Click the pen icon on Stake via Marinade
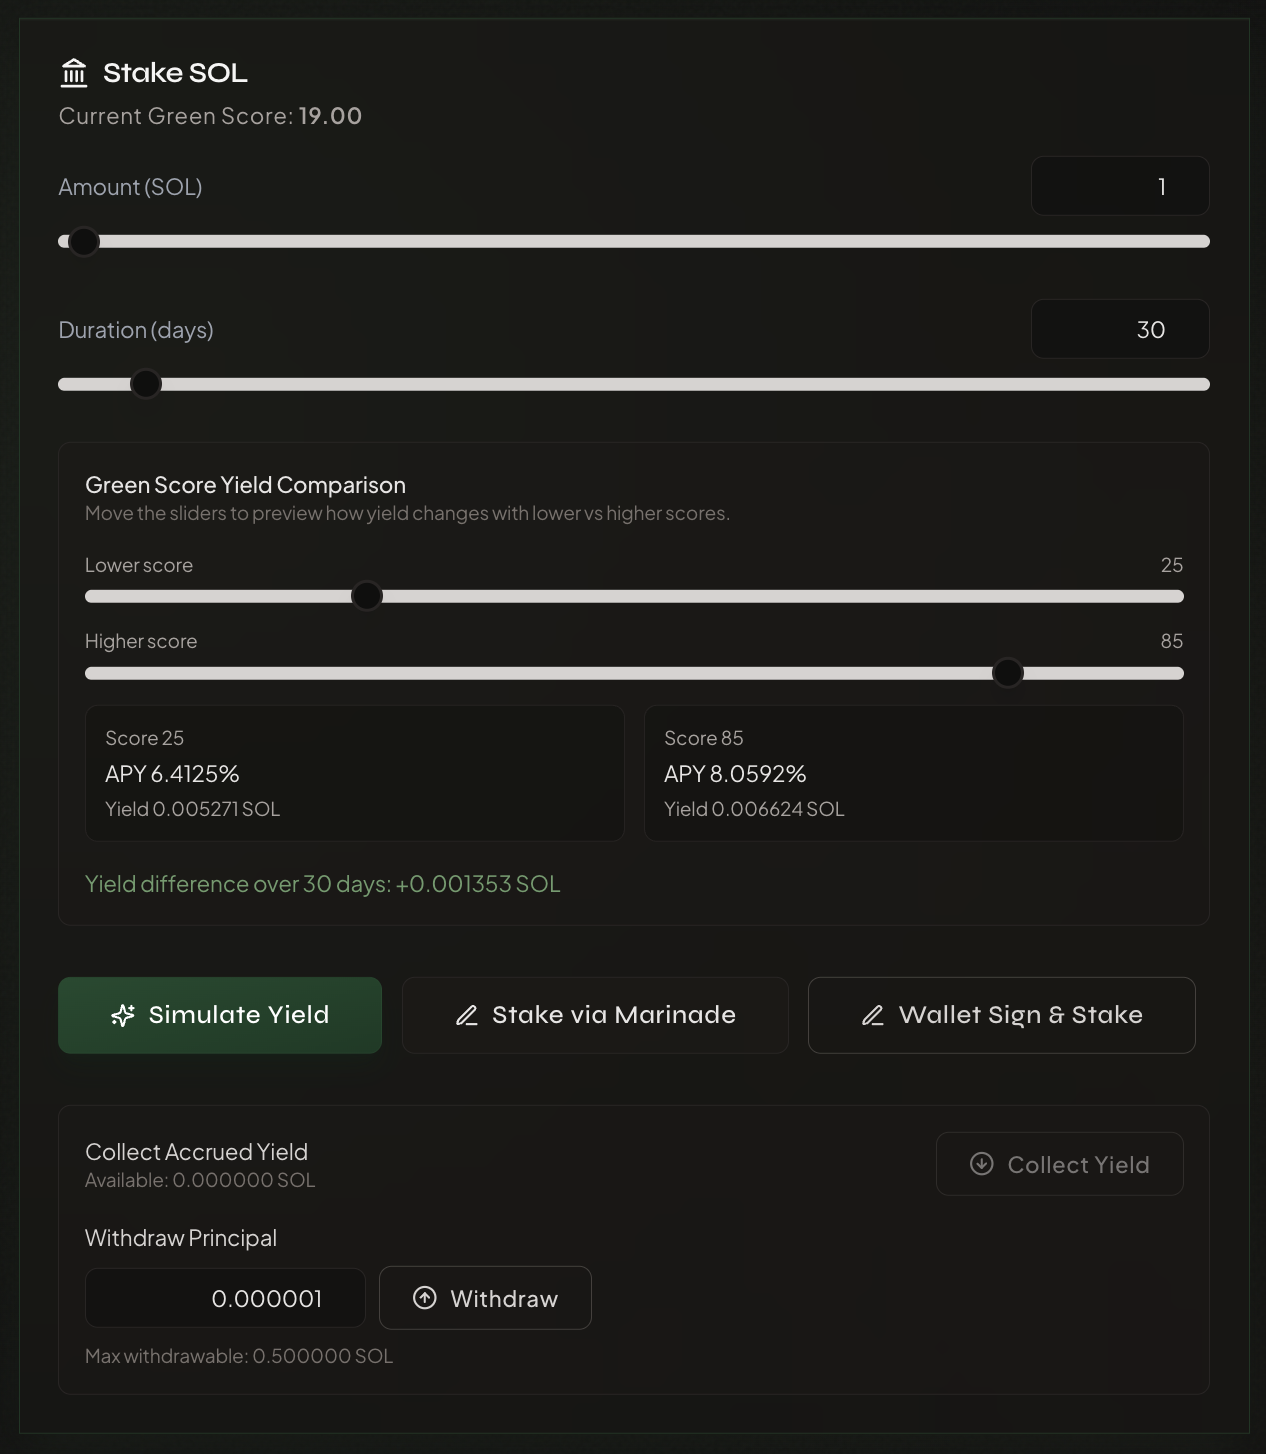1266x1454 pixels. pos(467,1015)
